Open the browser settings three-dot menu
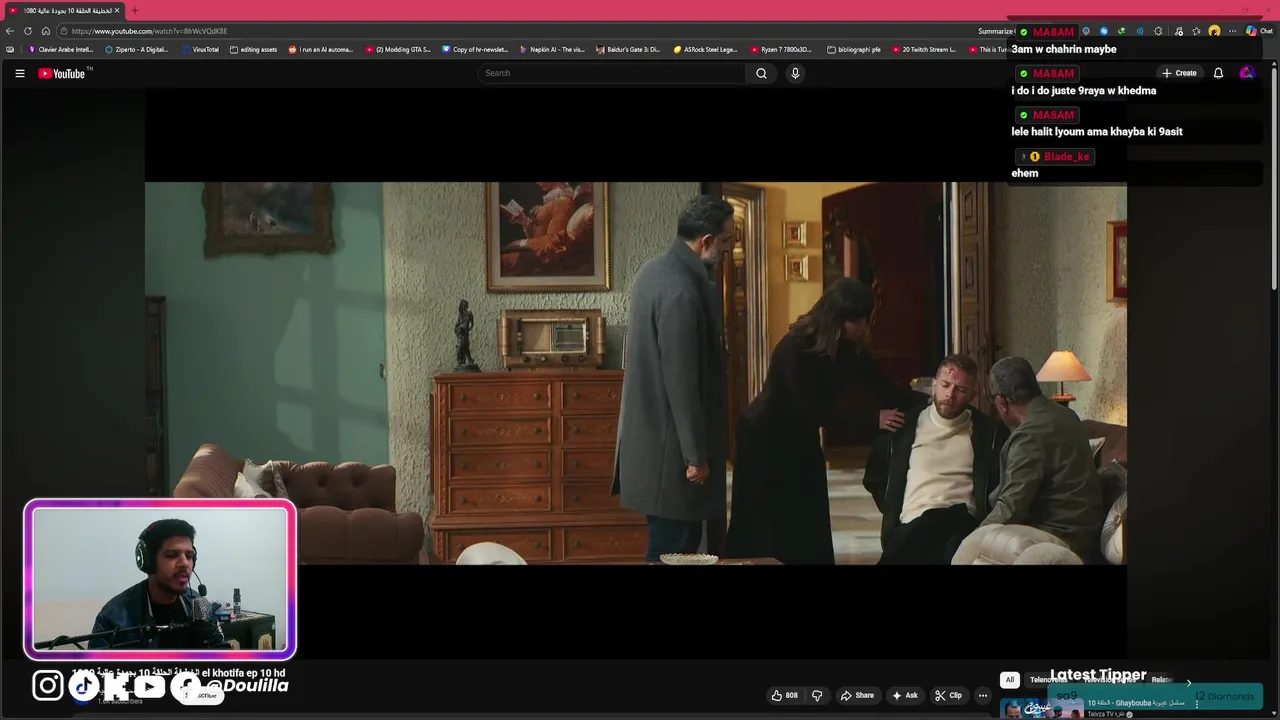Image resolution: width=1280 pixels, height=720 pixels. (x=1232, y=31)
